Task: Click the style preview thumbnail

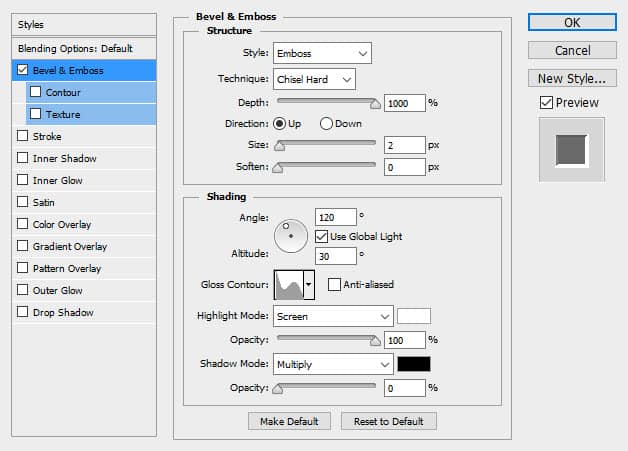Action: point(571,149)
